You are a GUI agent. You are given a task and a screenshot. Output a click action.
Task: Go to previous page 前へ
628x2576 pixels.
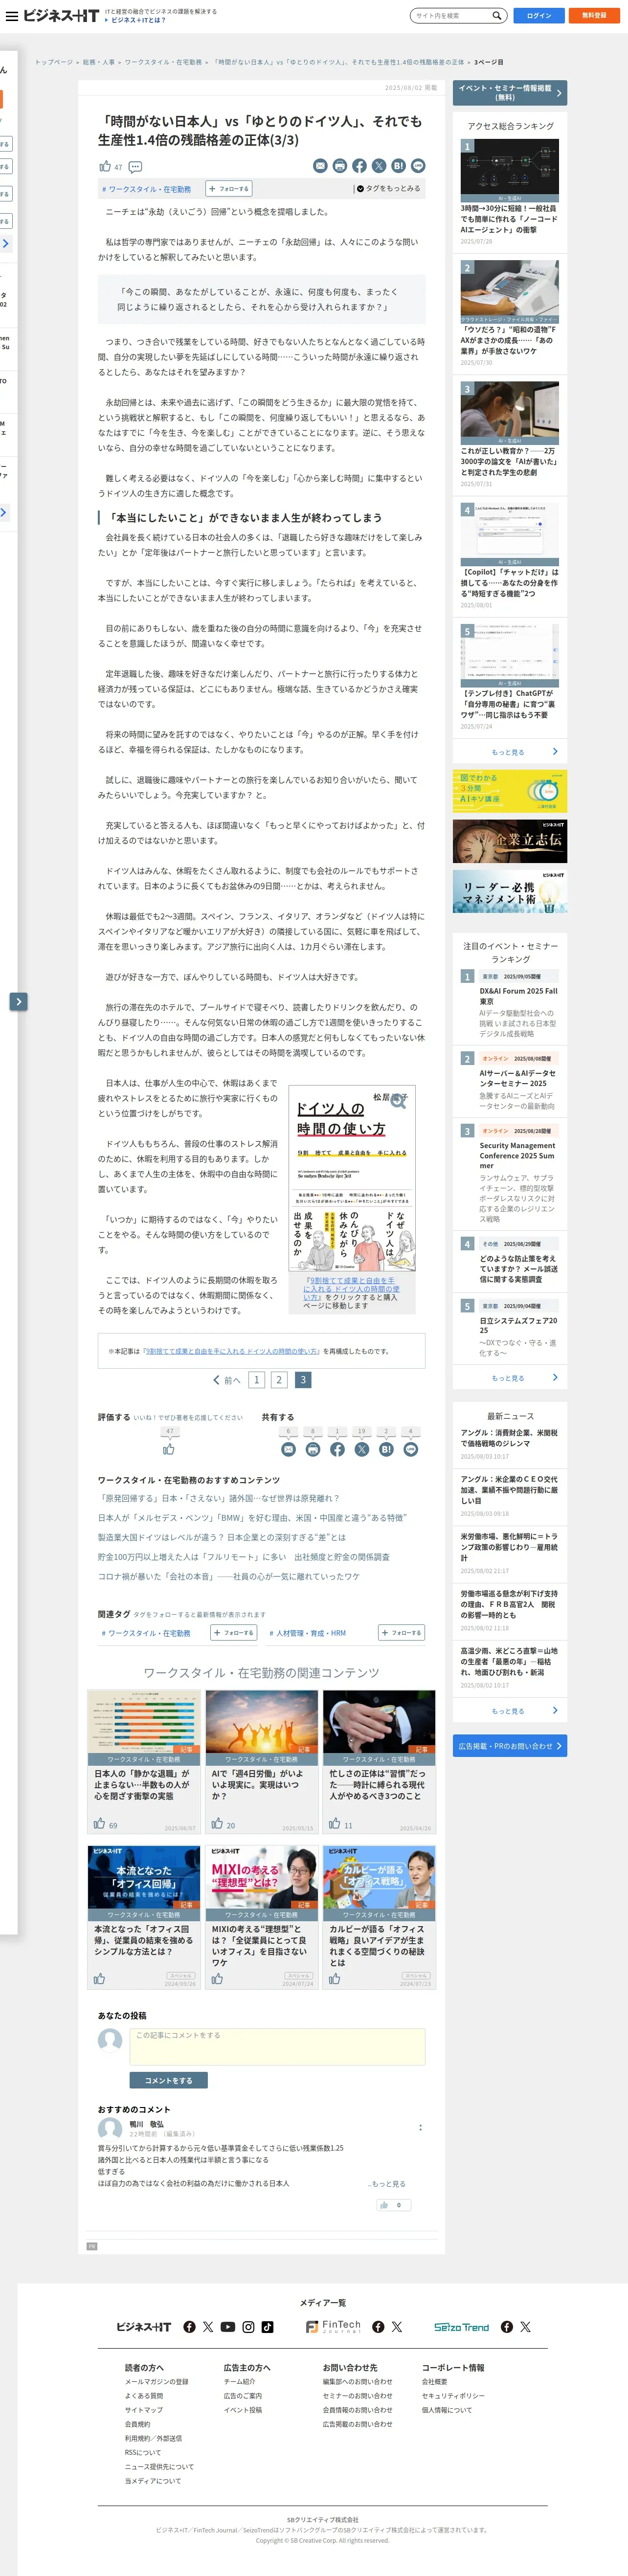227,1380
